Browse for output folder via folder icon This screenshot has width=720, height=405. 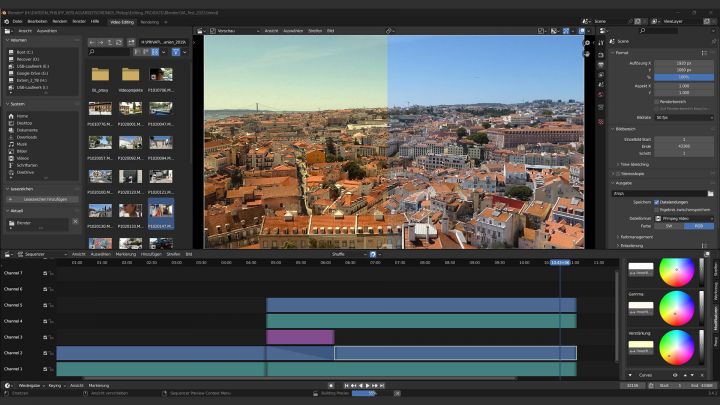[710, 193]
